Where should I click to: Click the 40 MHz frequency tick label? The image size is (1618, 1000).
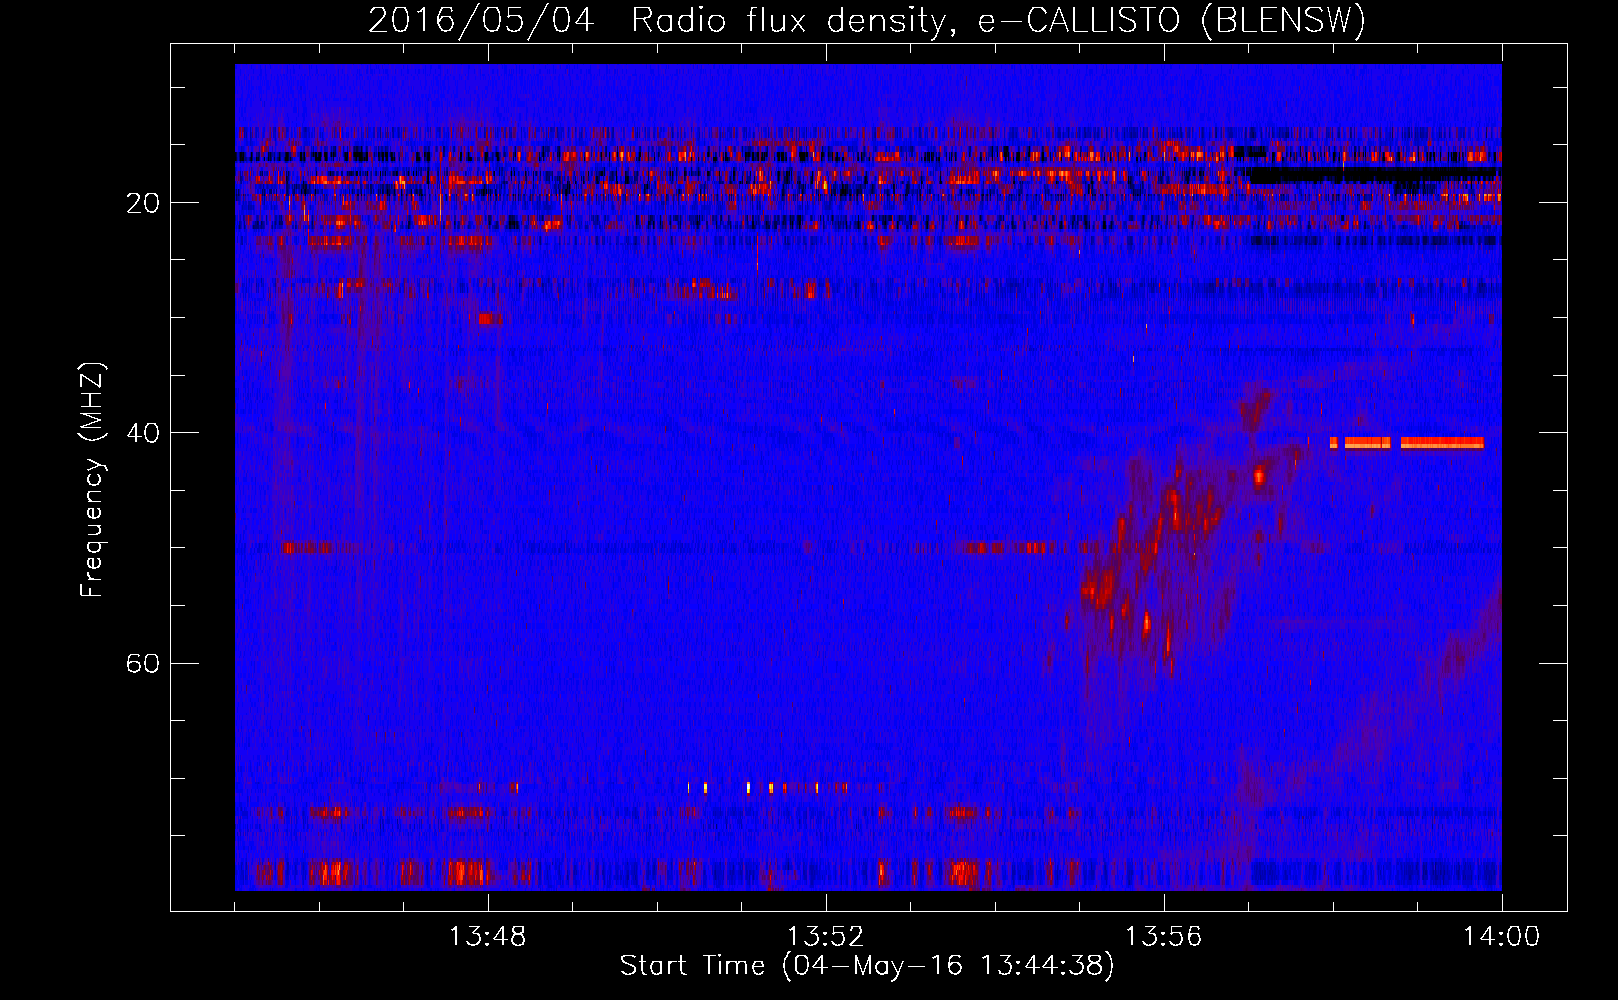click(x=143, y=433)
